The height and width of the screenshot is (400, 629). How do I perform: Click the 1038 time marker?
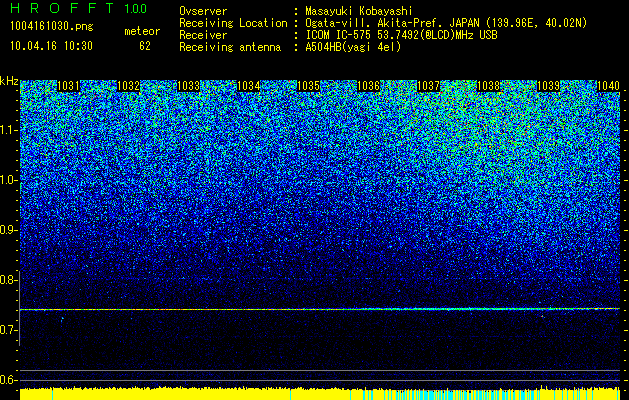(x=489, y=86)
